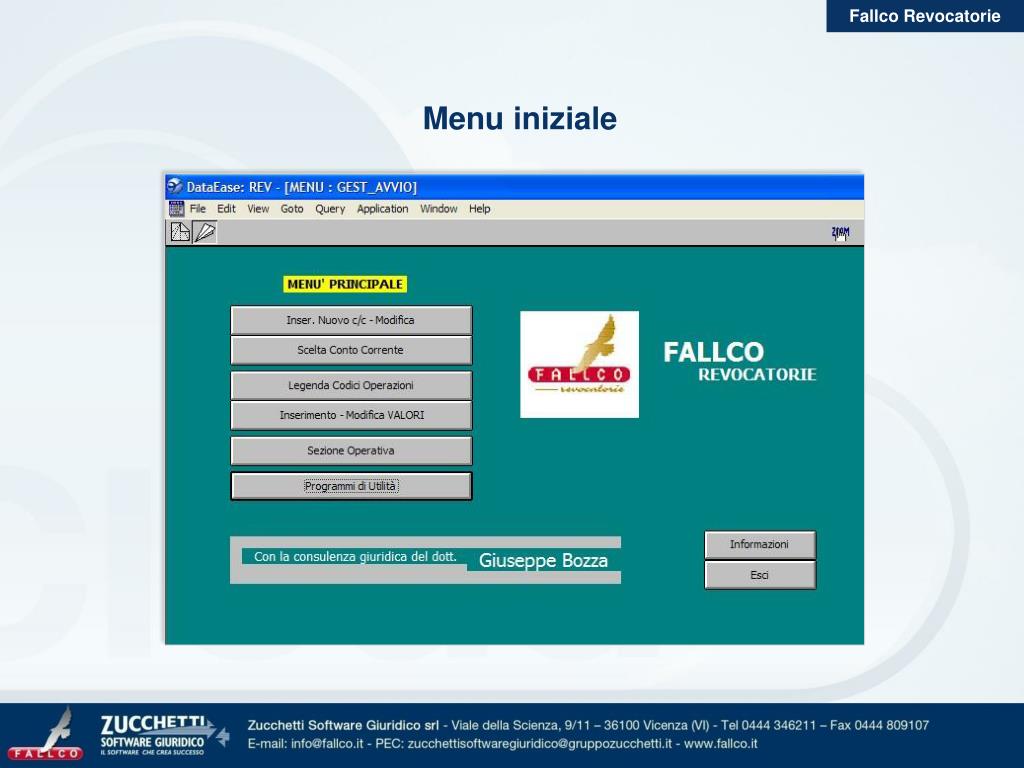The width and height of the screenshot is (1024, 768).
Task: Click the Con la consulenza giuridica text
Action: [x=355, y=556]
